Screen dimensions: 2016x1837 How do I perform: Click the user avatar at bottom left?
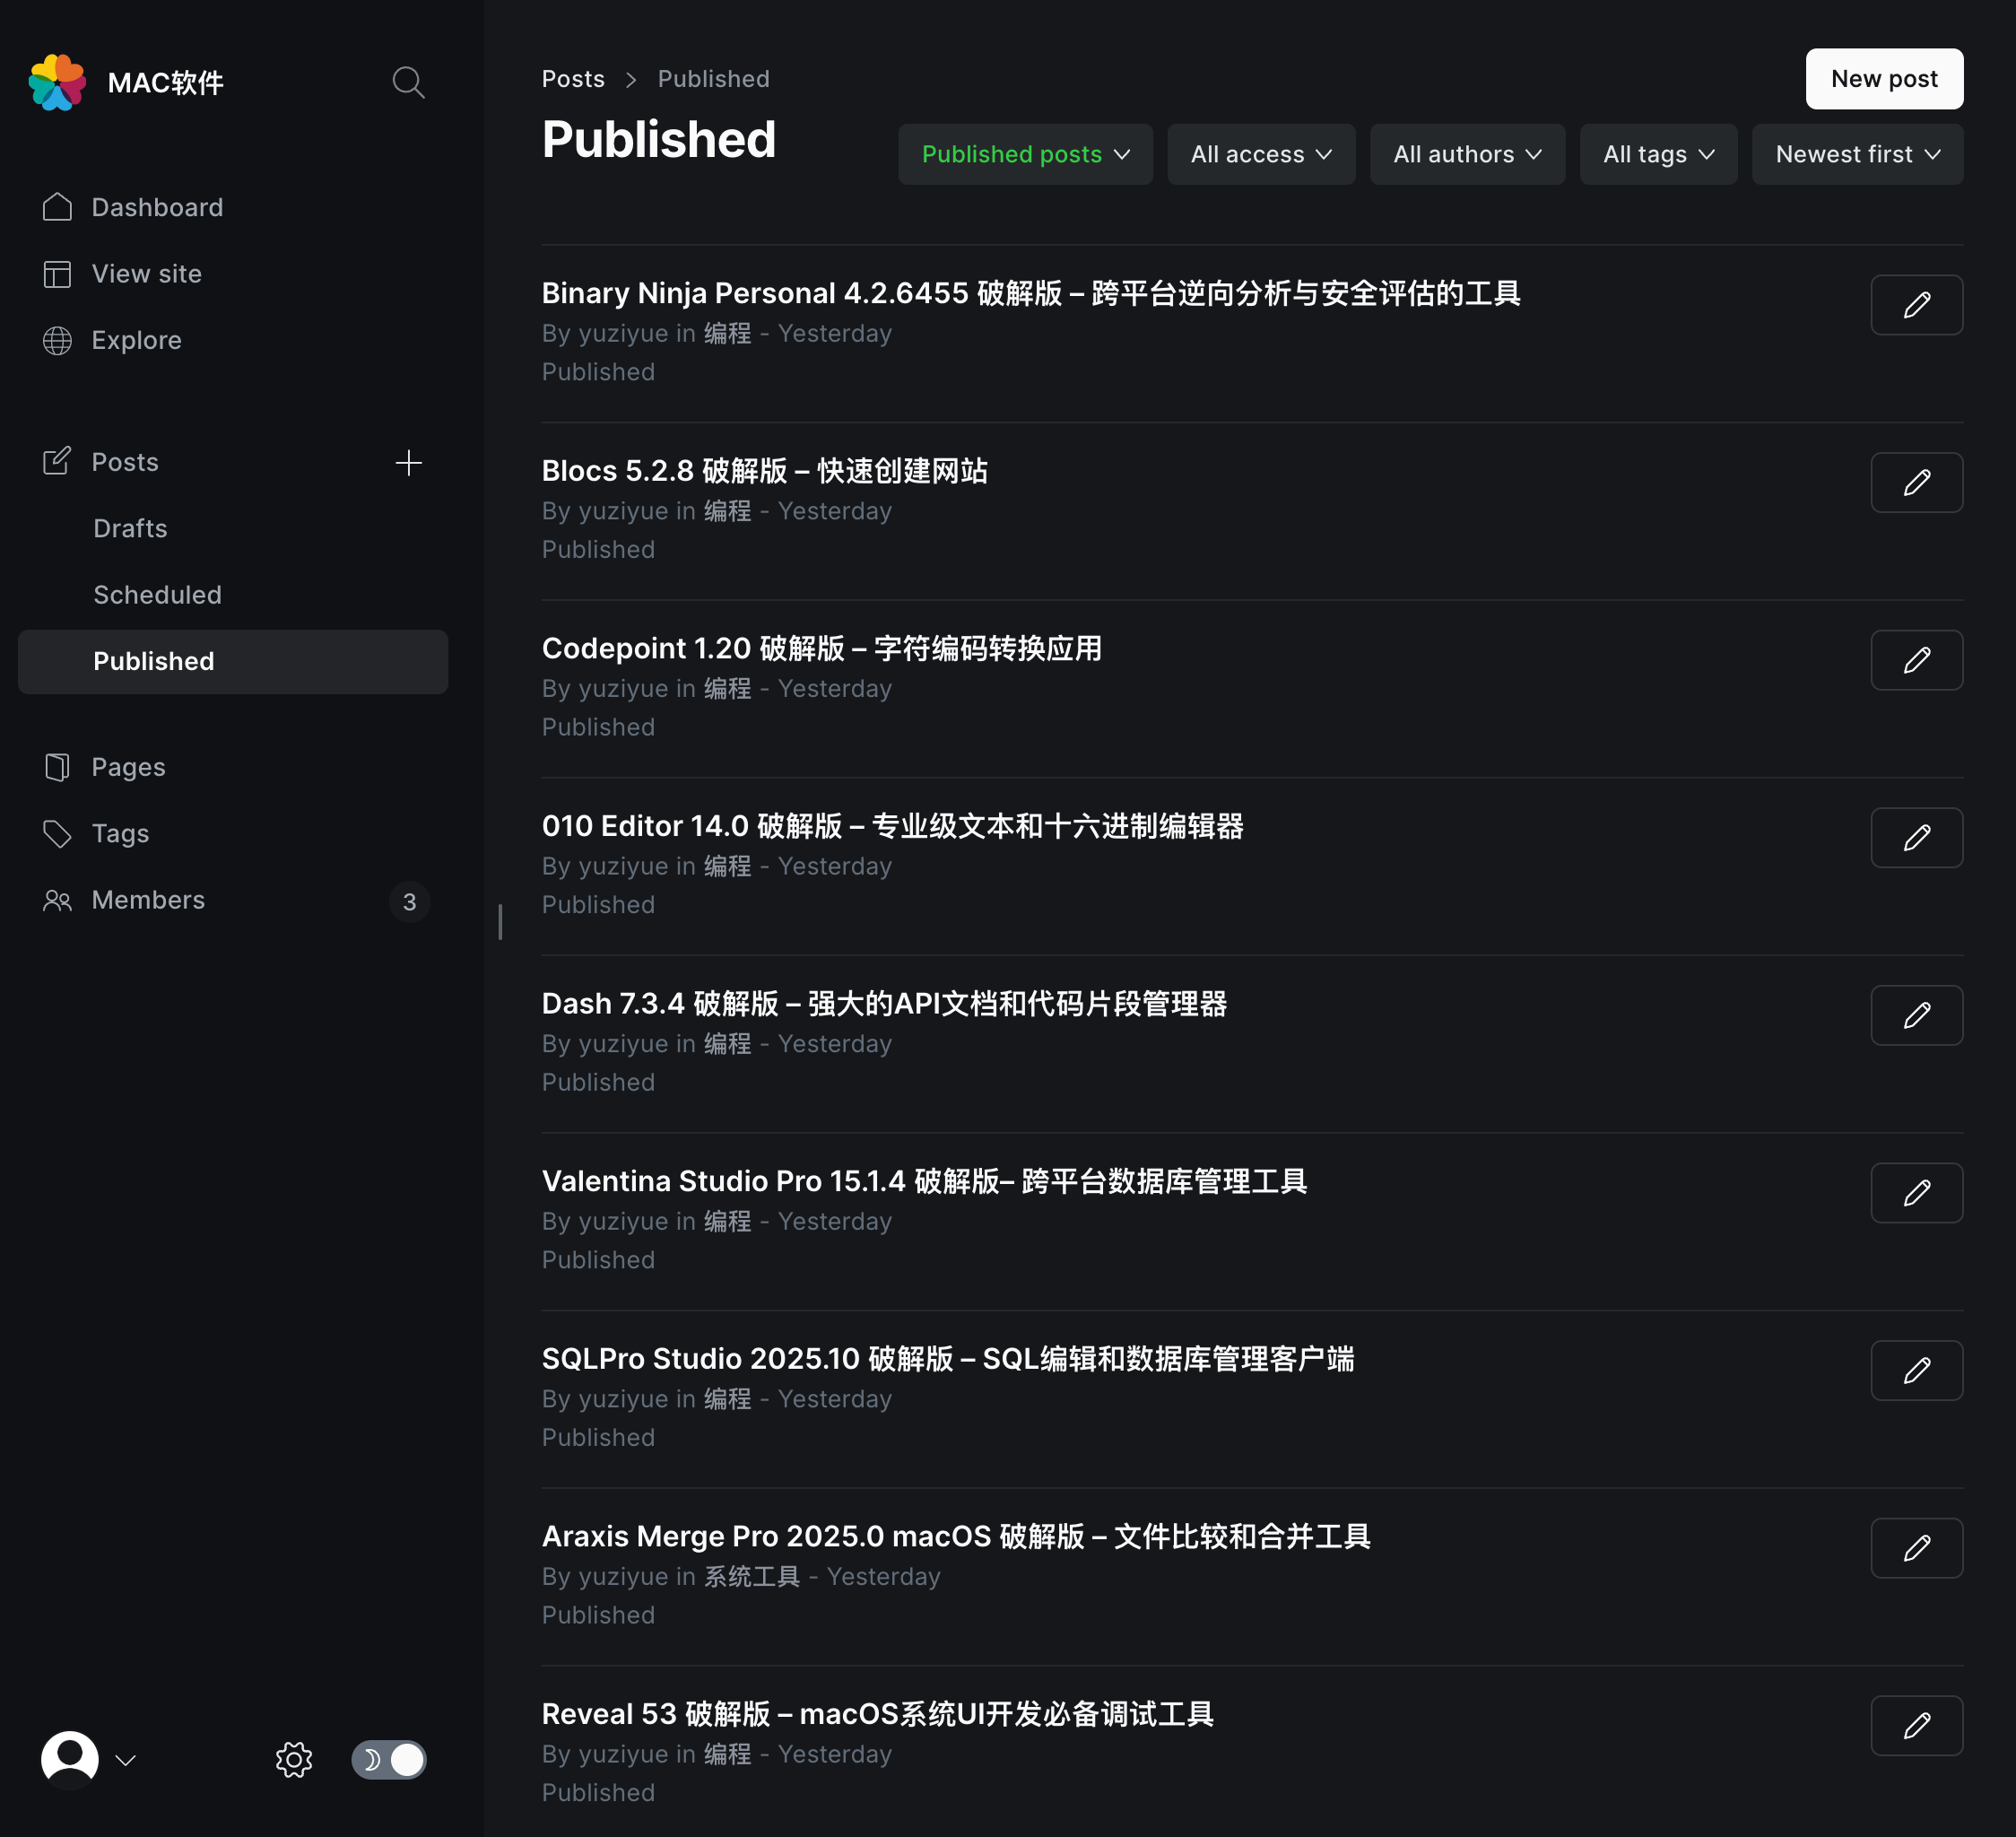[68, 1759]
